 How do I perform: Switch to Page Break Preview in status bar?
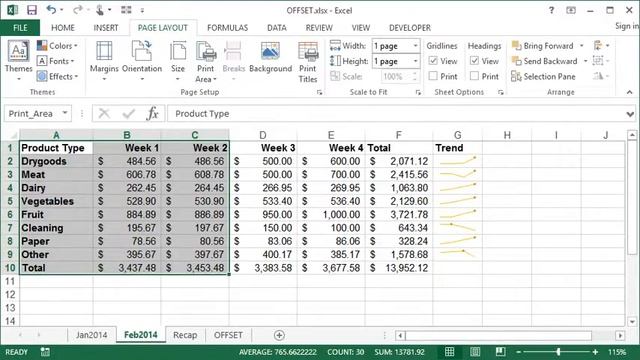[500, 352]
